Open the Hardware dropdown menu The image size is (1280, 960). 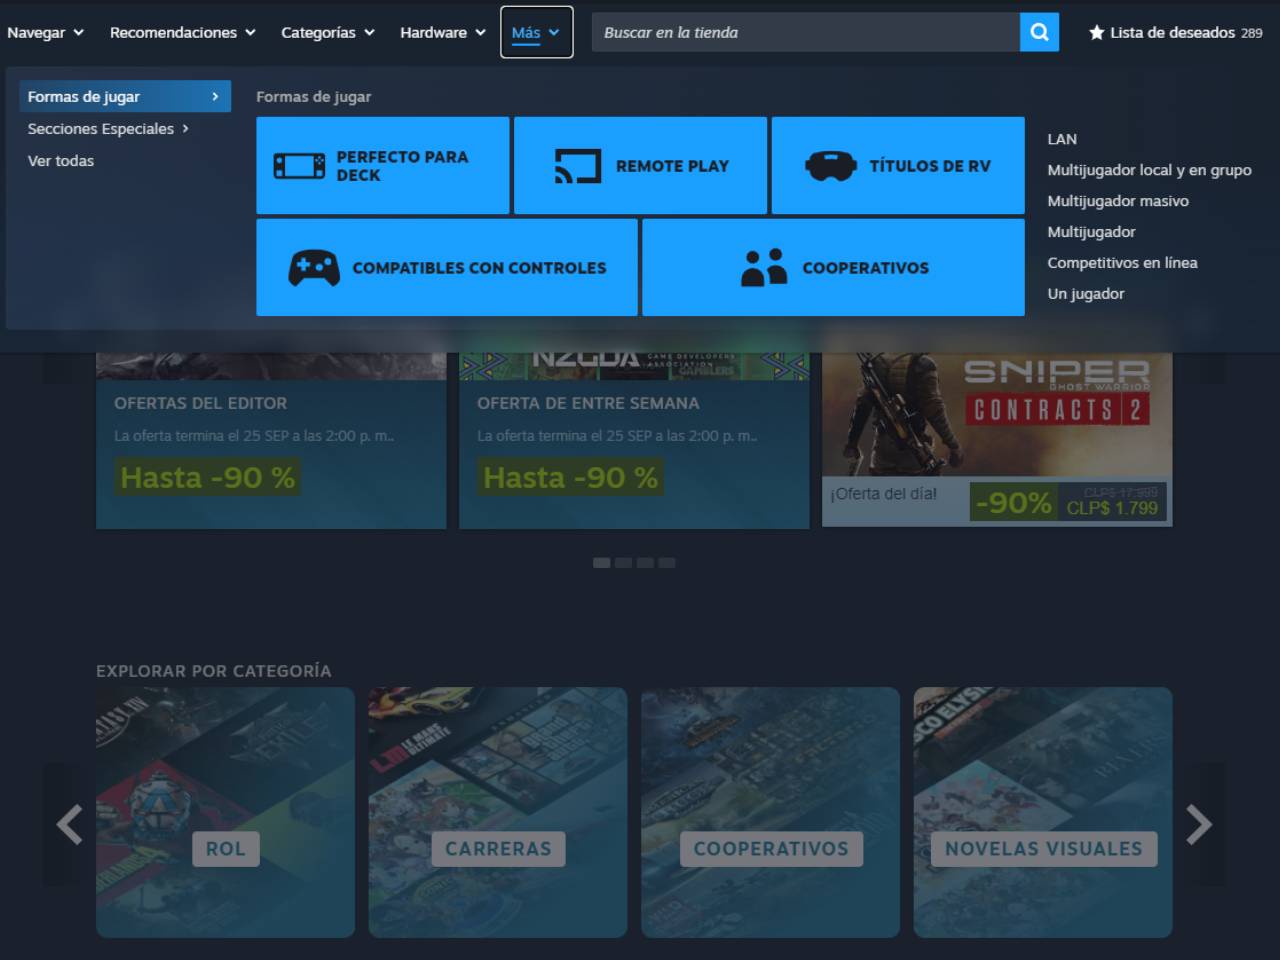(x=442, y=33)
